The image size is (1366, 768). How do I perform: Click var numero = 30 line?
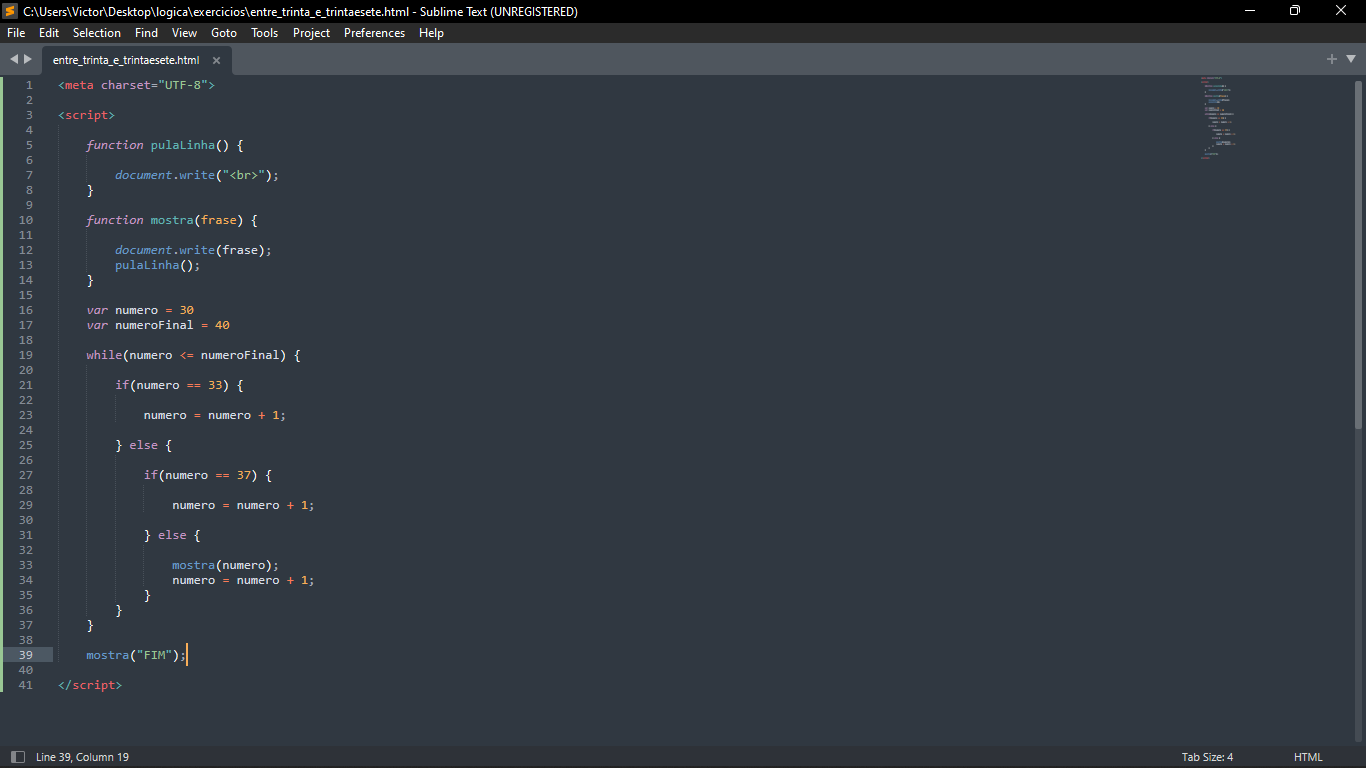(x=140, y=310)
